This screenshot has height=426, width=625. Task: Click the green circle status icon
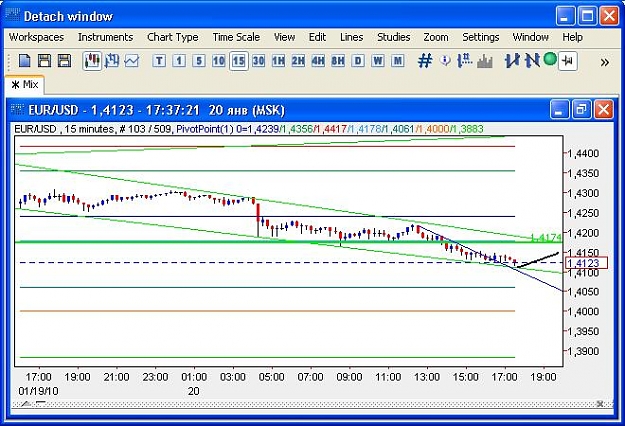[x=550, y=59]
